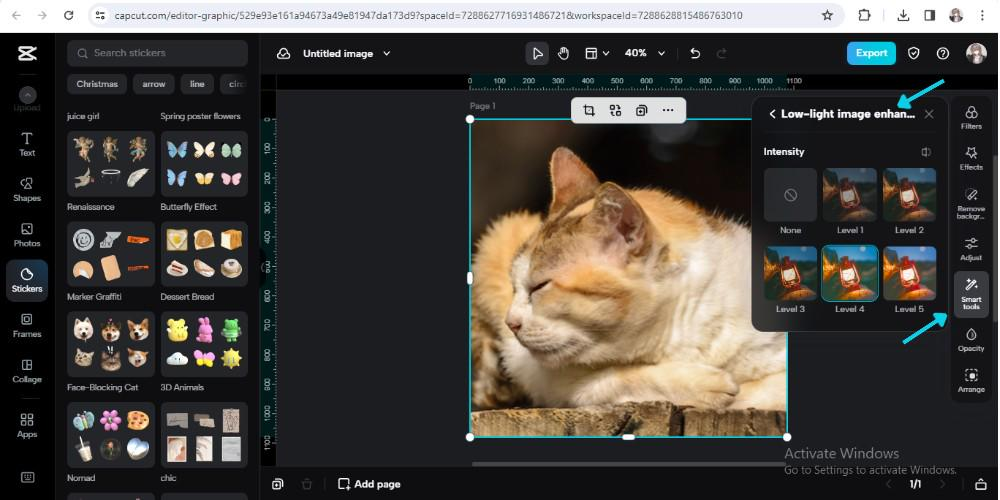
Task: Select the line sticker tag
Action: [x=197, y=84]
